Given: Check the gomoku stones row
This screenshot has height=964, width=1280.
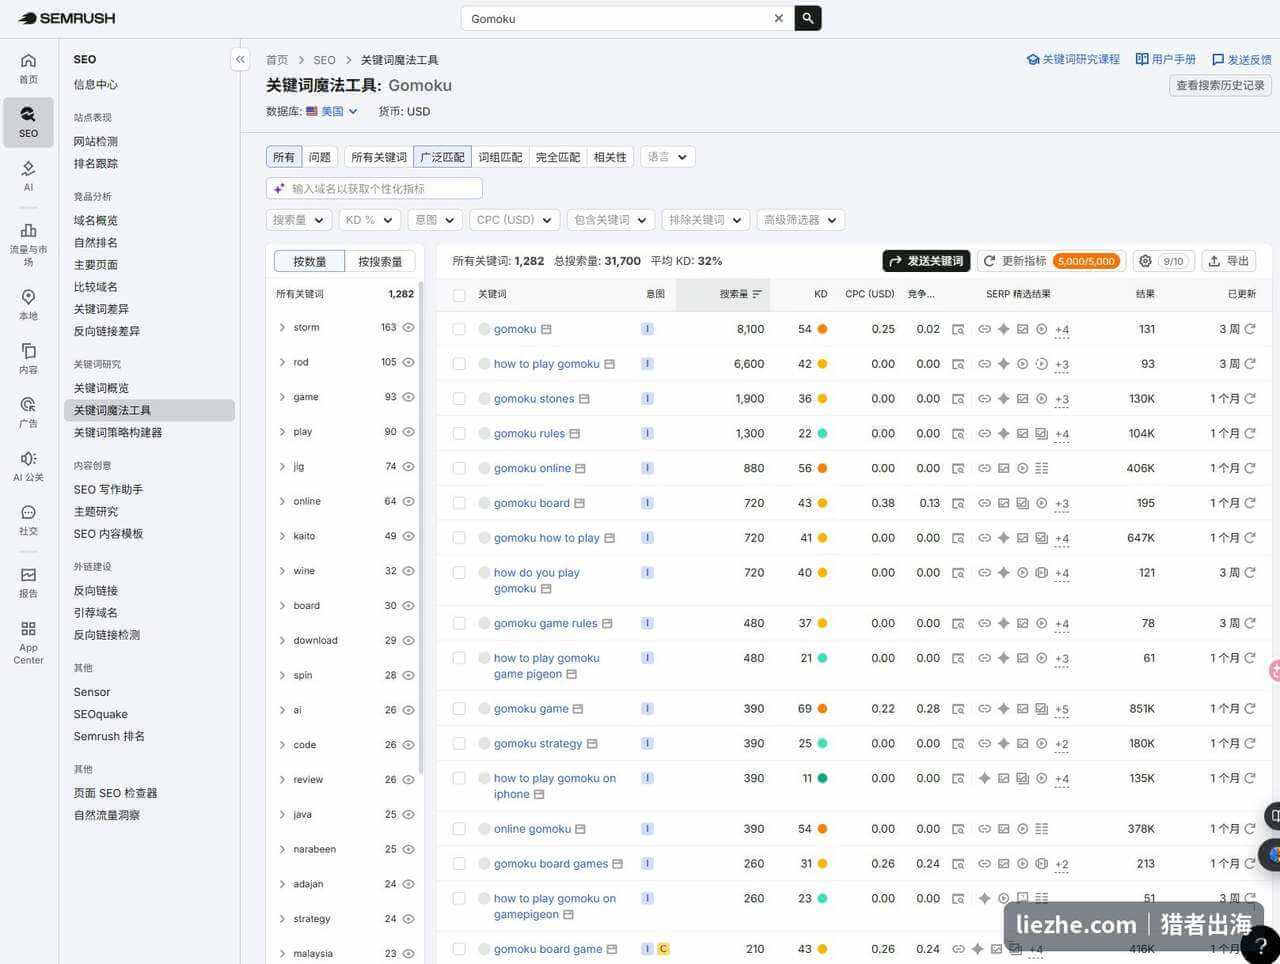Looking at the screenshot, I should [x=459, y=398].
